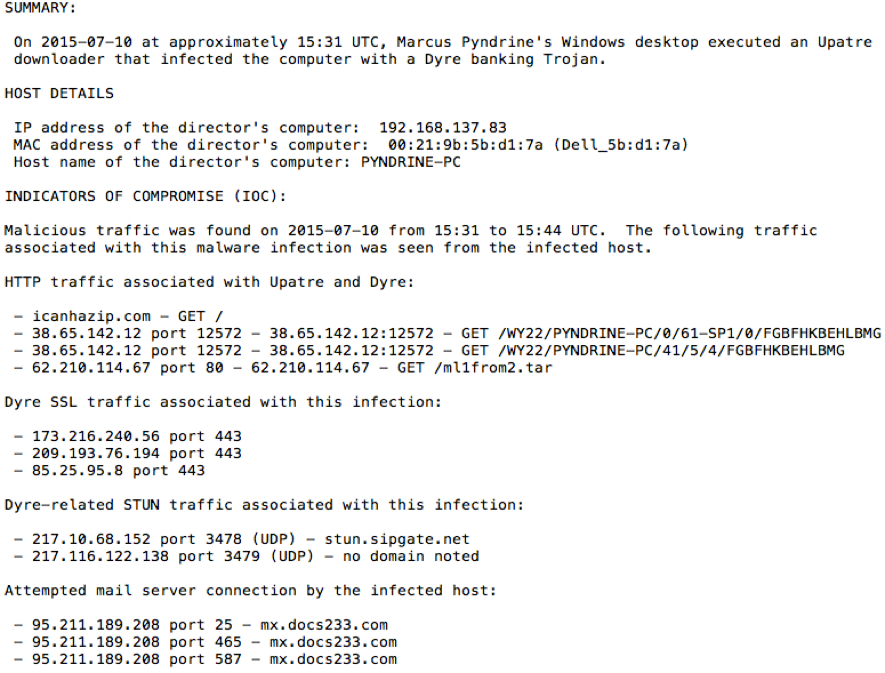Click 217.116.122.138 port 3479 entry

(x=246, y=556)
